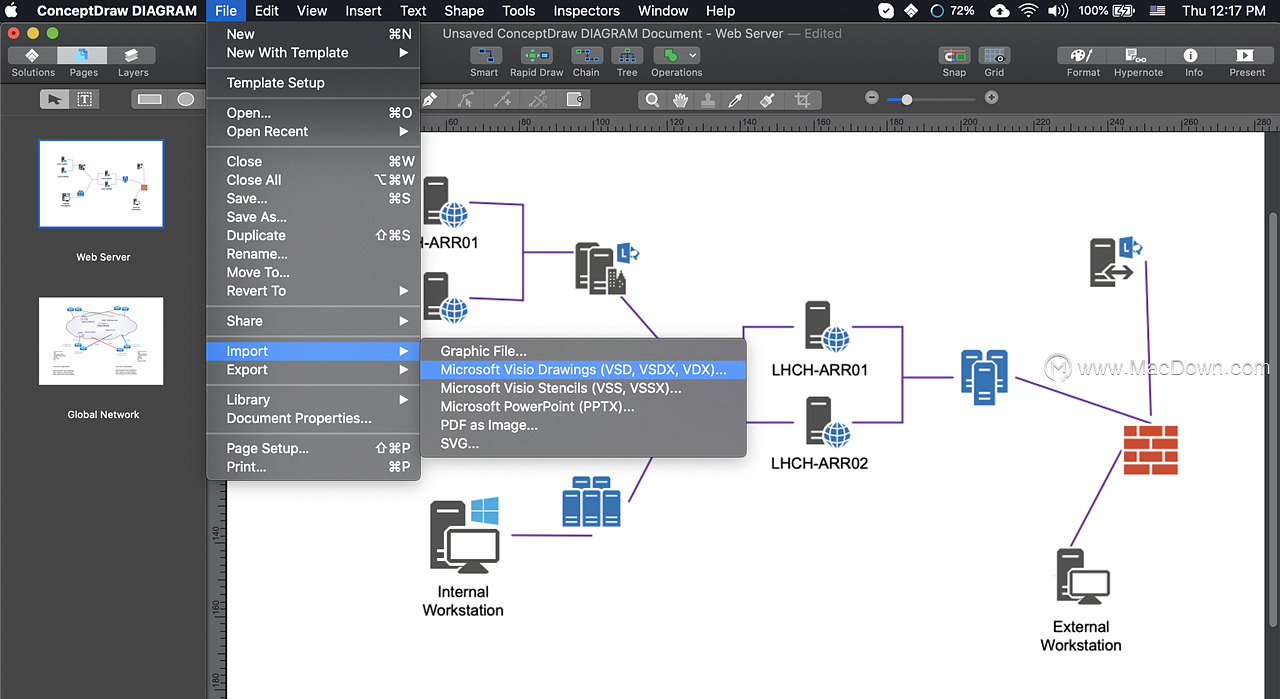Select the Web Server page thumbnail

[101, 184]
